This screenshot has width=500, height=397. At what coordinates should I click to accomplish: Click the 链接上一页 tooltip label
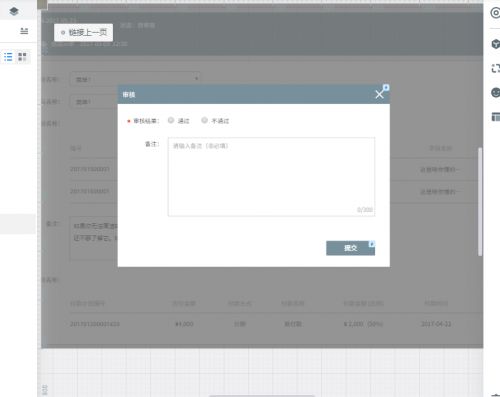(x=84, y=32)
